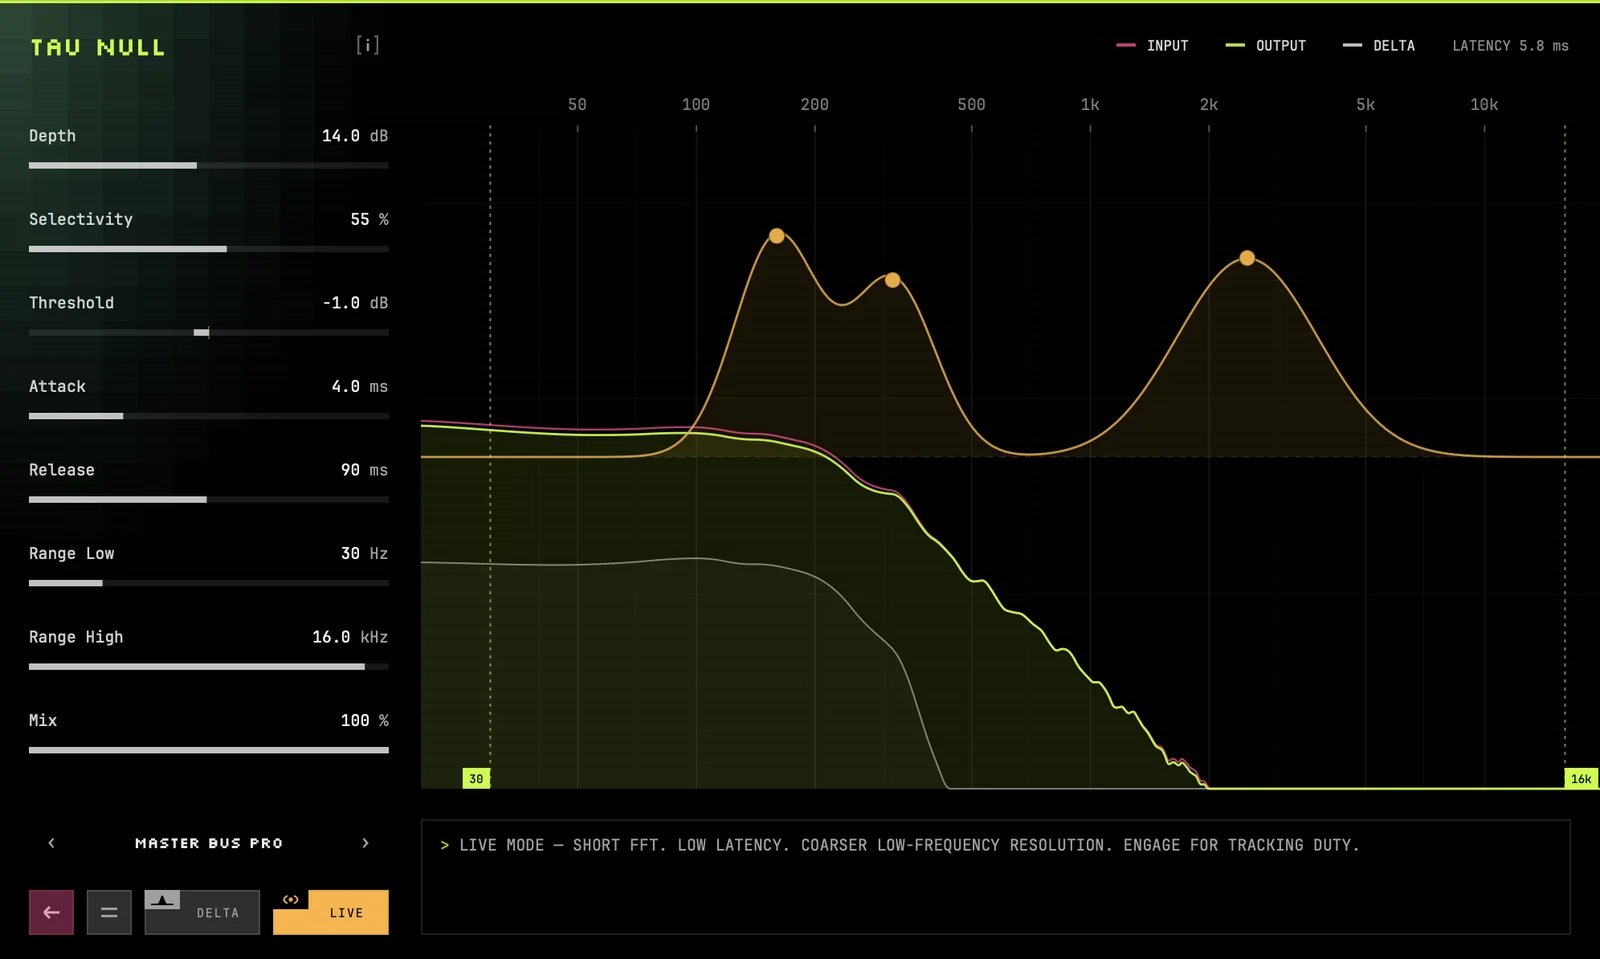Viewport: 1600px width, 959px height.
Task: Click the Release slider track
Action: pyautogui.click(x=209, y=499)
